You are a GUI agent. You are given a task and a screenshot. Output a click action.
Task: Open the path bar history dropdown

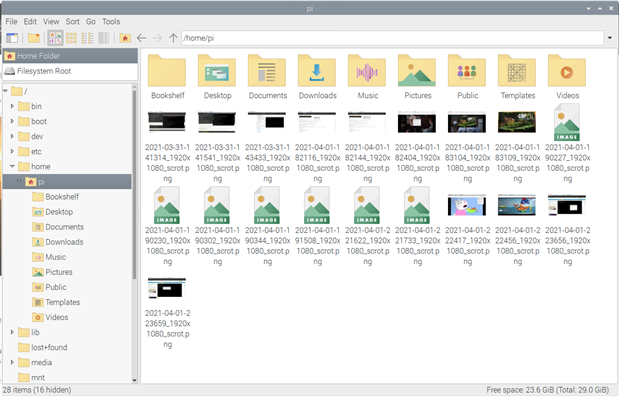[610, 38]
